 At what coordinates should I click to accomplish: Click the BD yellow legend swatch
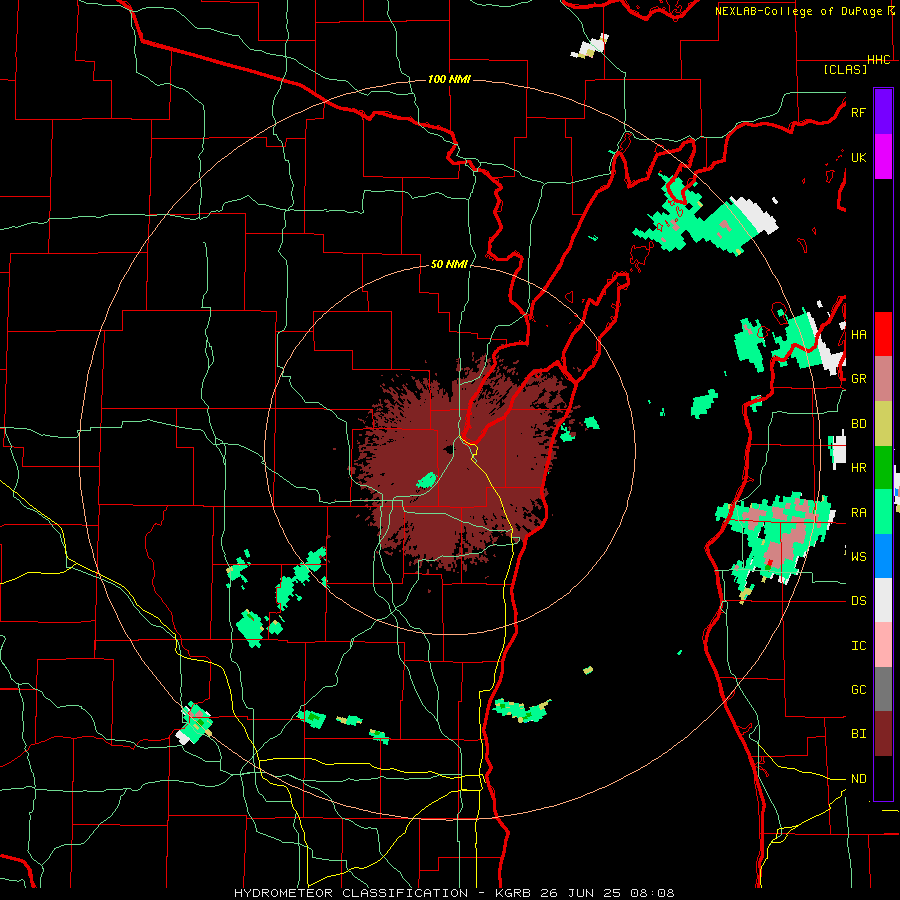click(x=883, y=423)
